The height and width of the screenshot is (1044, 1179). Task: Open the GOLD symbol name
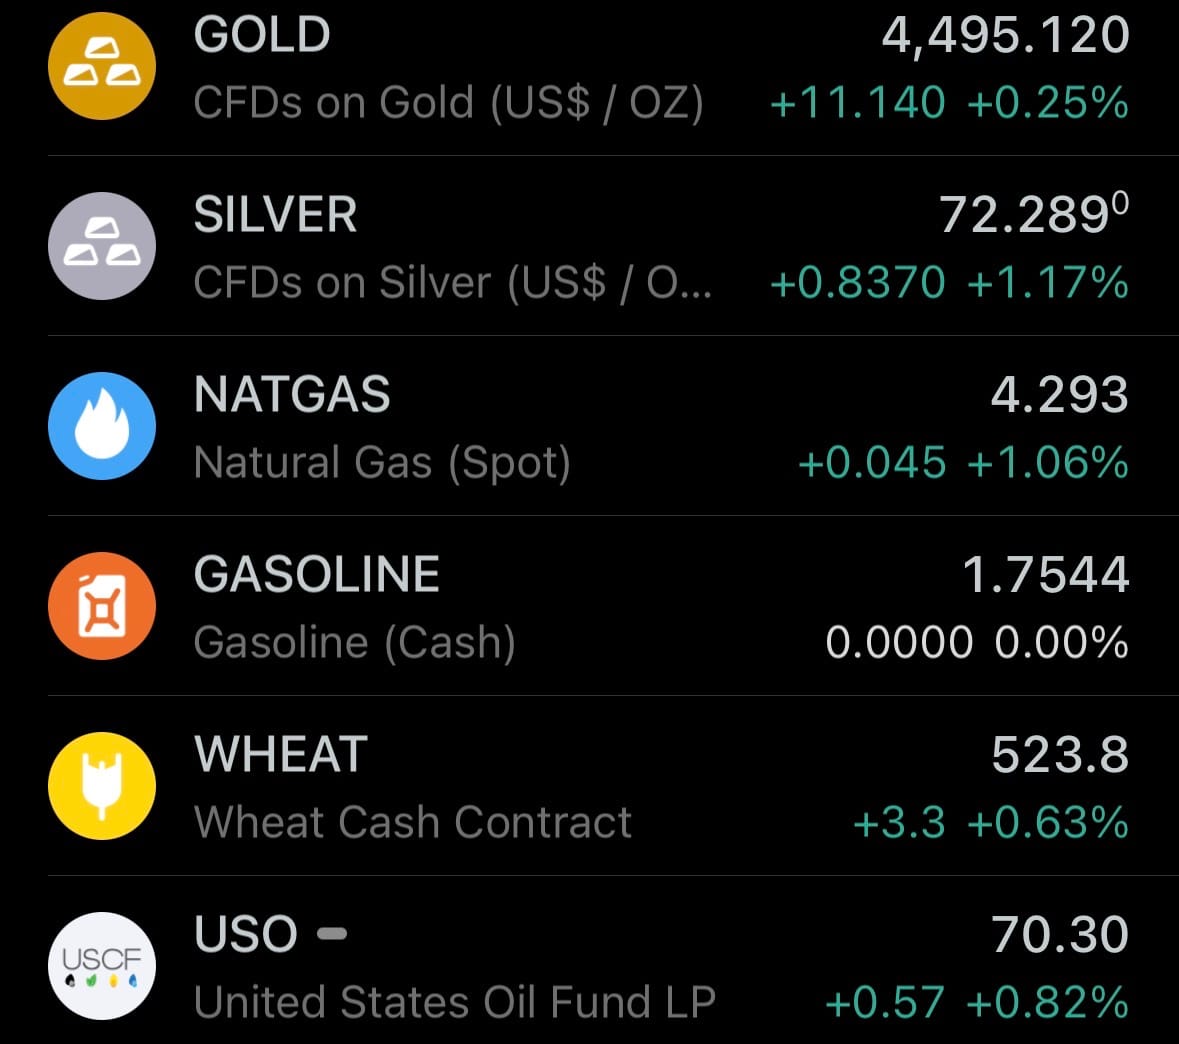tap(262, 35)
